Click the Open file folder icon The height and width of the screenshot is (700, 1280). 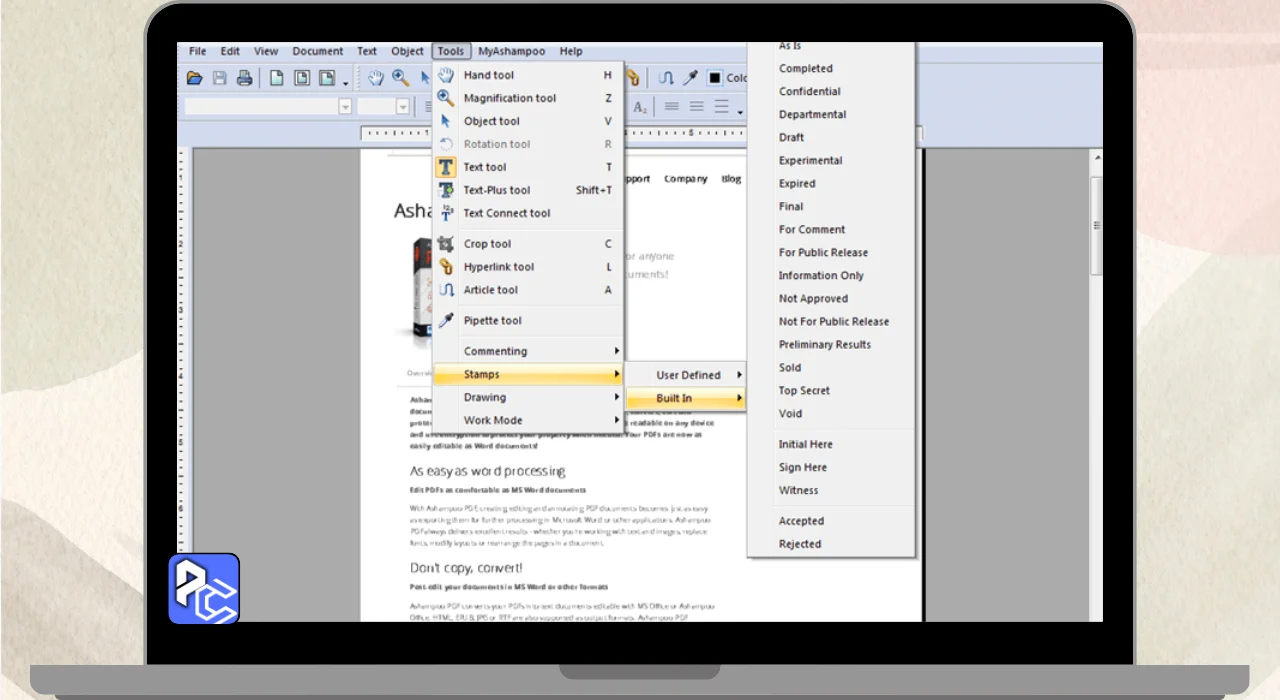coord(195,78)
